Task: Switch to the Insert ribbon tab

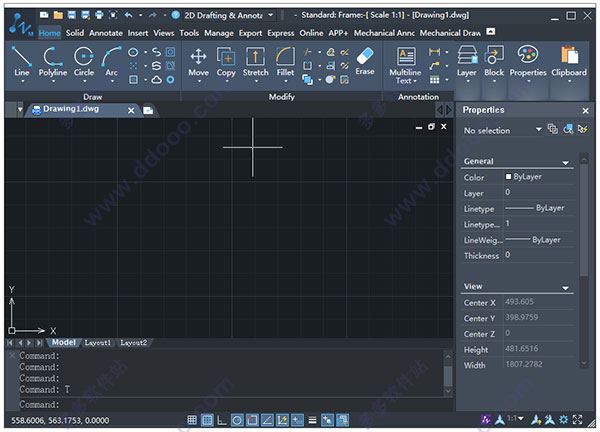Action: click(138, 33)
